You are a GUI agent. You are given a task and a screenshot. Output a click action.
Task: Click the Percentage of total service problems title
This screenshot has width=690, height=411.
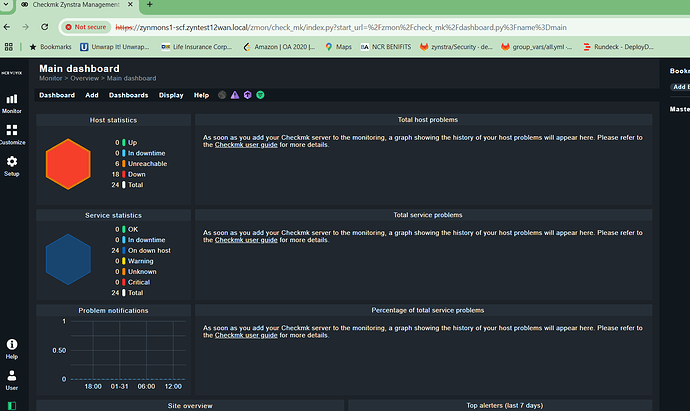coord(428,310)
